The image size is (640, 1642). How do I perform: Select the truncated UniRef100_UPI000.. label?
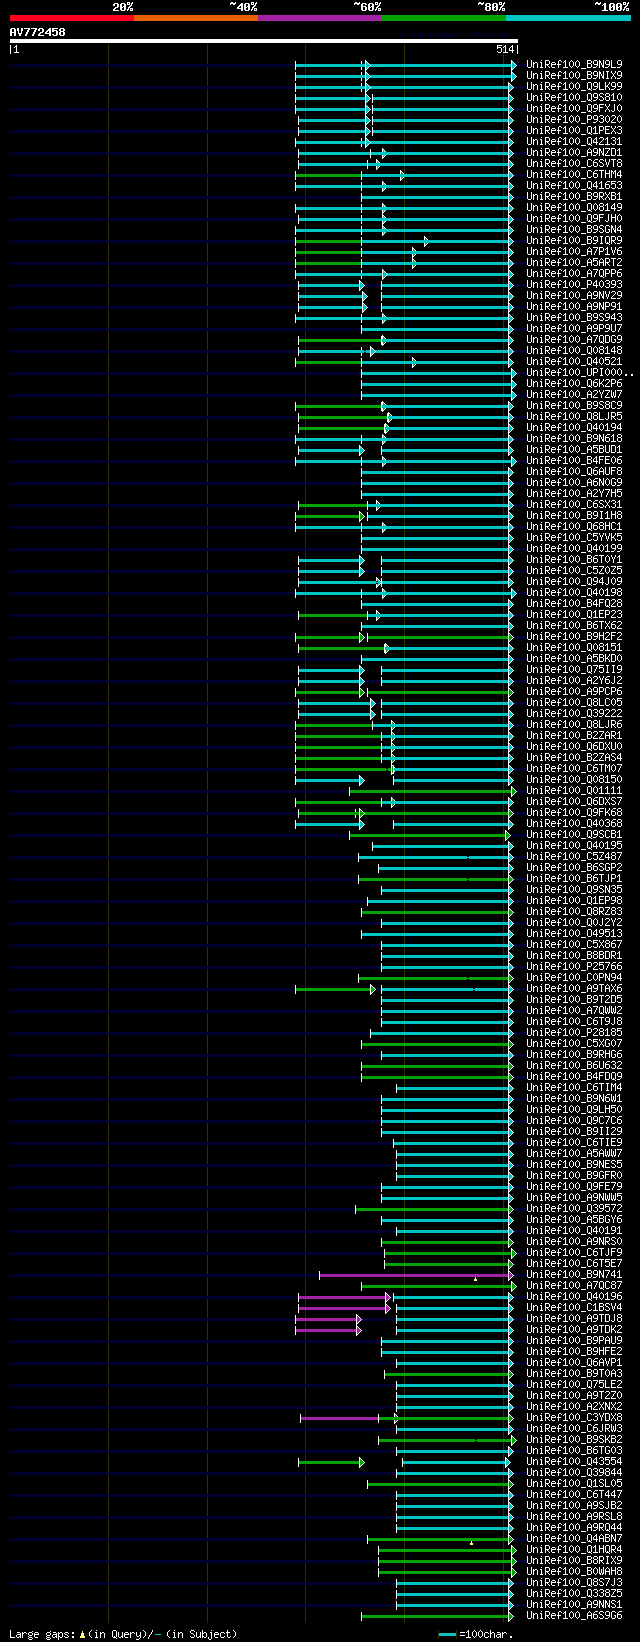(x=579, y=372)
